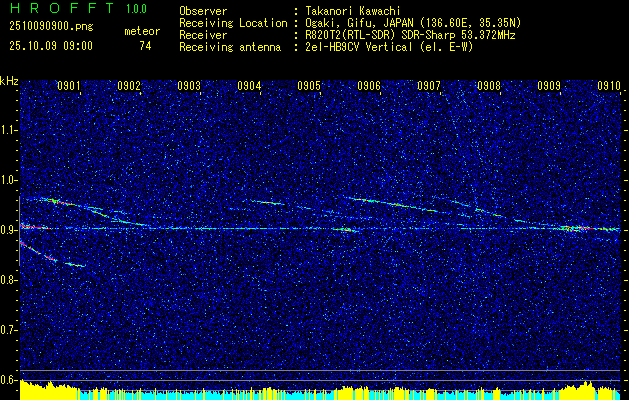
Task: Click the date stamp 25.10.09 09:00
Action: pos(51,46)
